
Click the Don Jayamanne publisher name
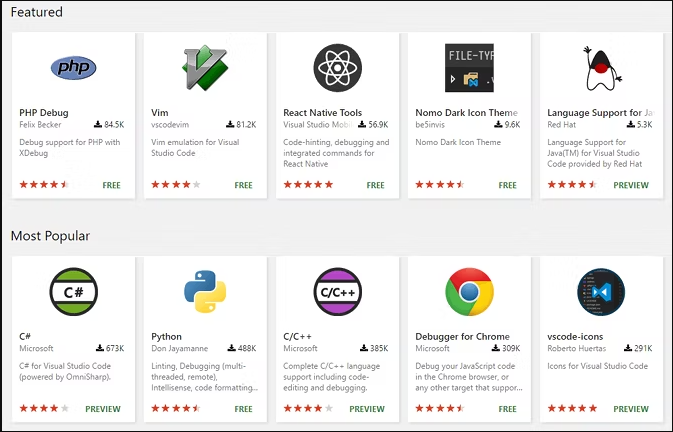(x=179, y=348)
